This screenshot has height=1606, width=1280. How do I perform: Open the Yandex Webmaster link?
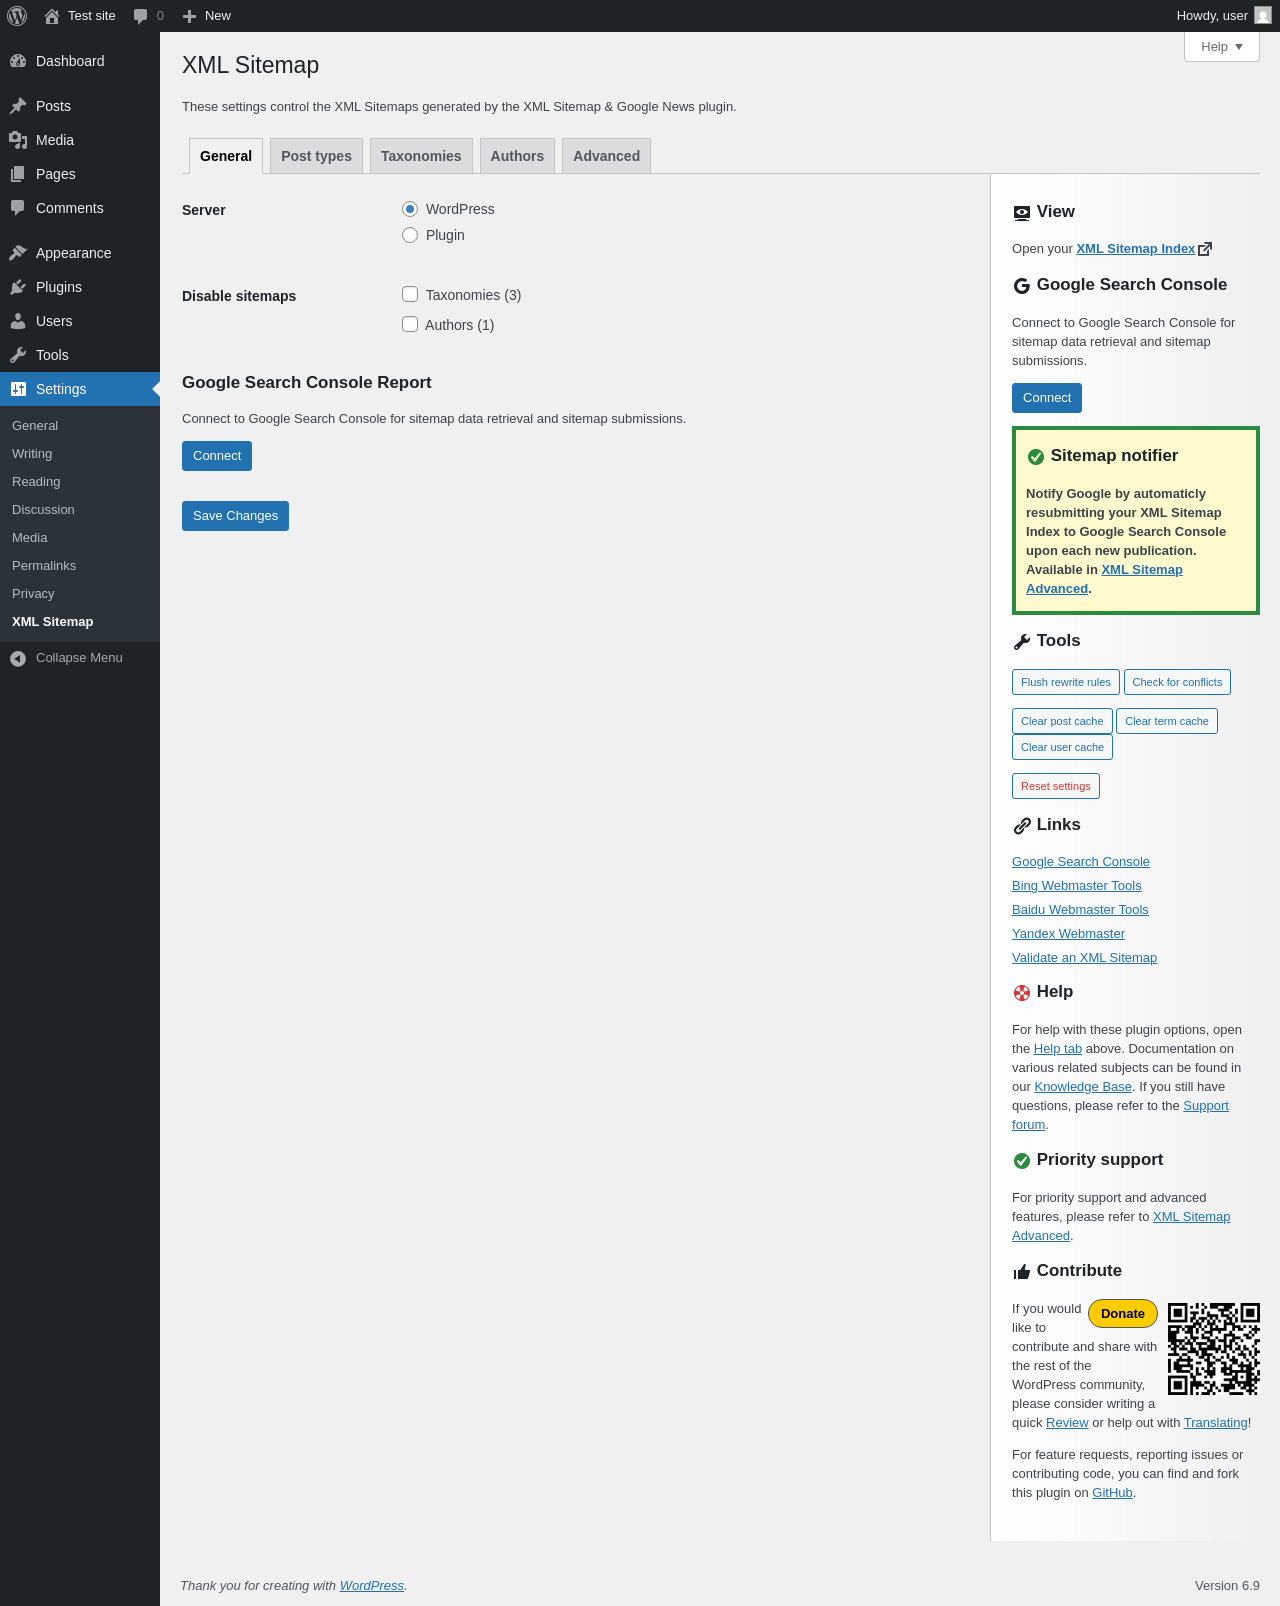pyautogui.click(x=1068, y=934)
